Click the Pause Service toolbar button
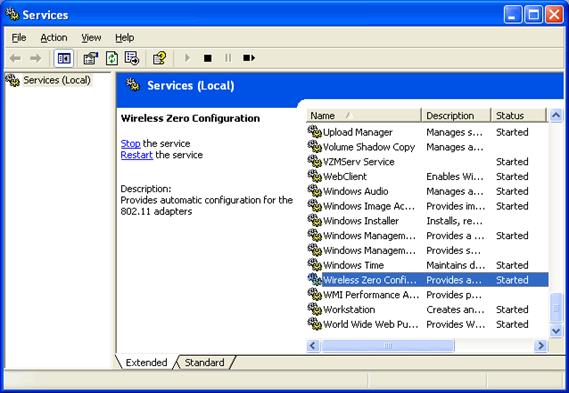The width and height of the screenshot is (569, 393). (228, 58)
